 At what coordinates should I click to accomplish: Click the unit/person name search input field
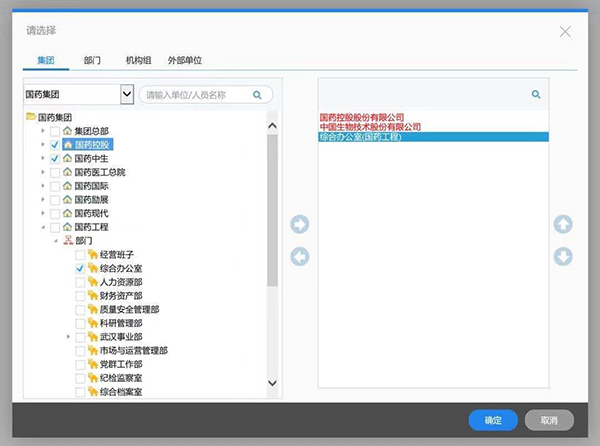(x=206, y=95)
